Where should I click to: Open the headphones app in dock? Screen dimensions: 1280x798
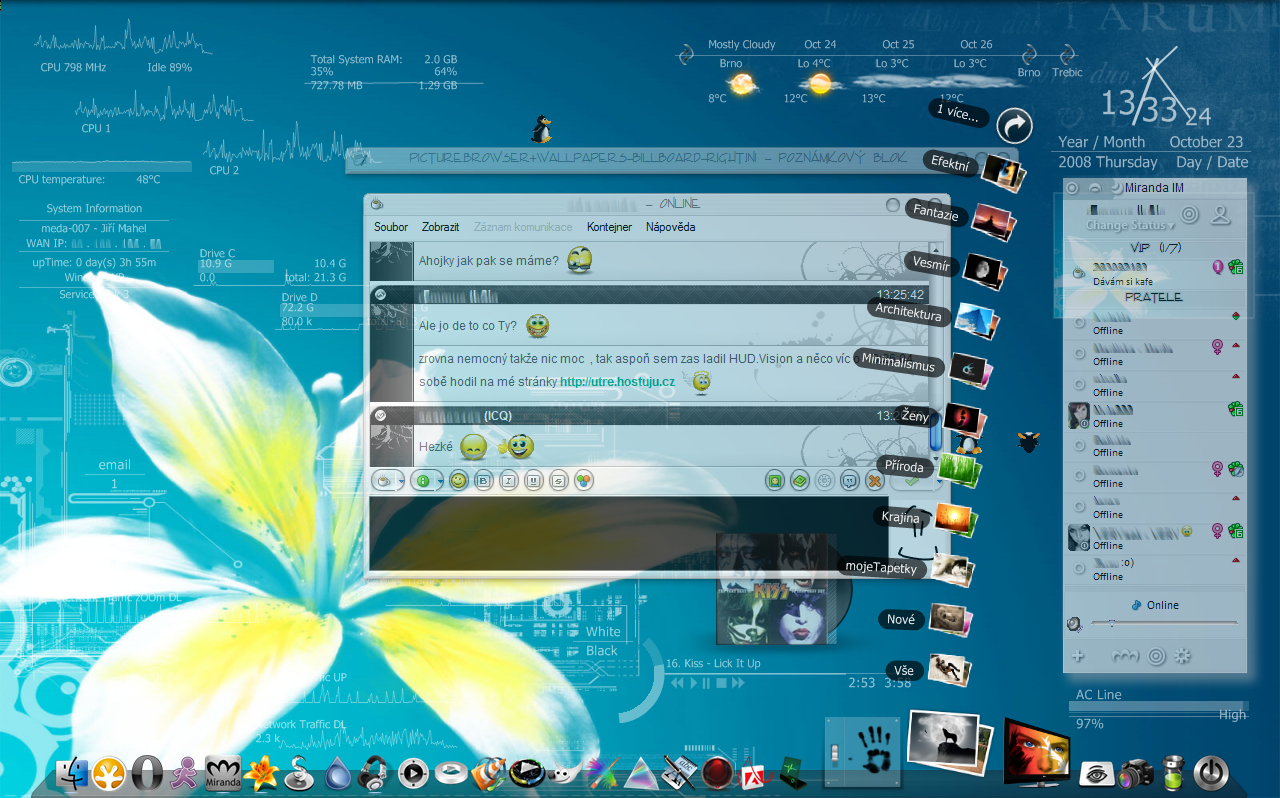point(374,773)
